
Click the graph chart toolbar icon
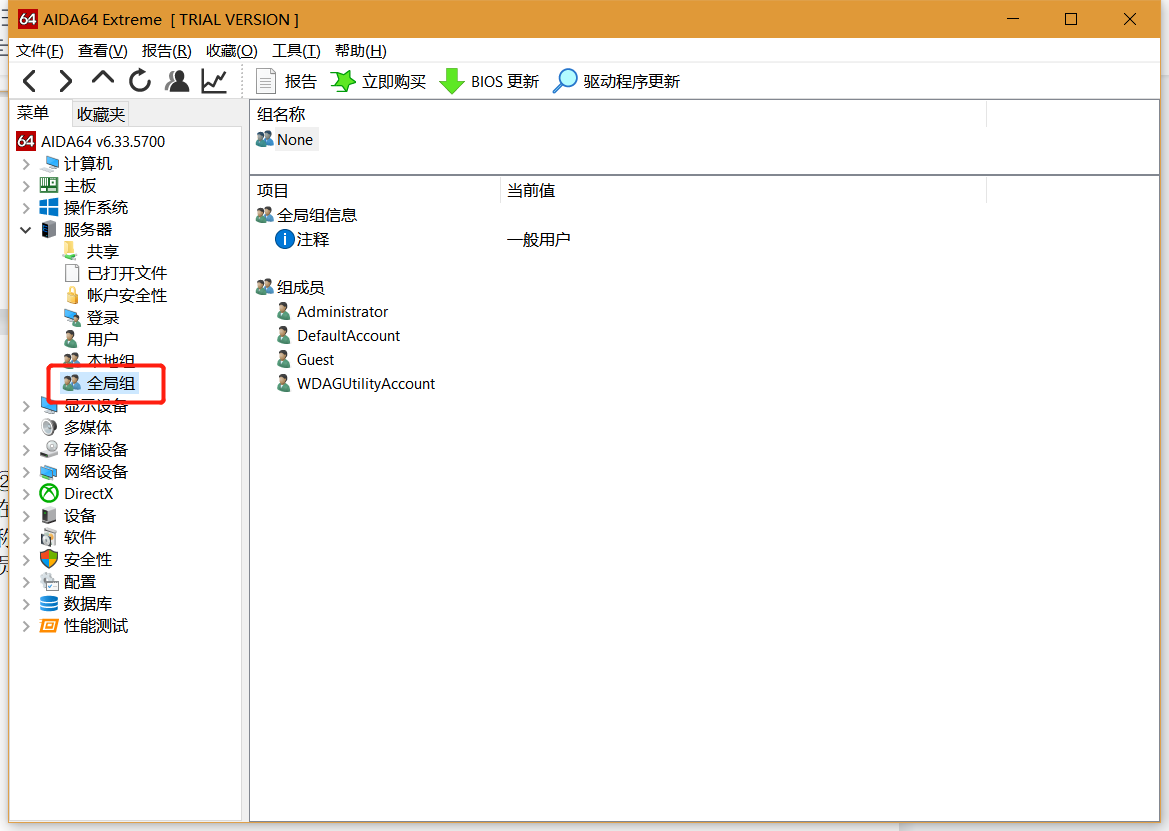click(214, 81)
